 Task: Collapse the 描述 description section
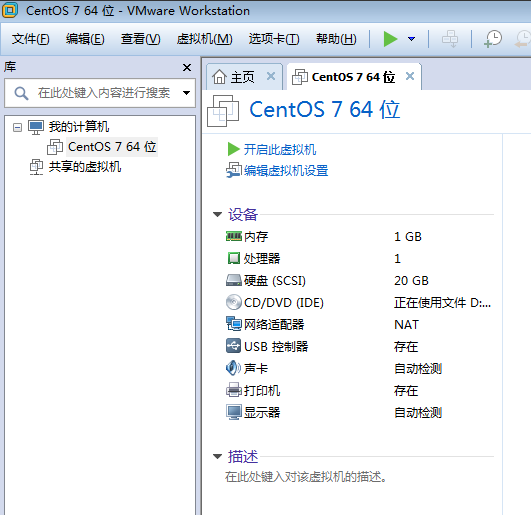click(217, 456)
